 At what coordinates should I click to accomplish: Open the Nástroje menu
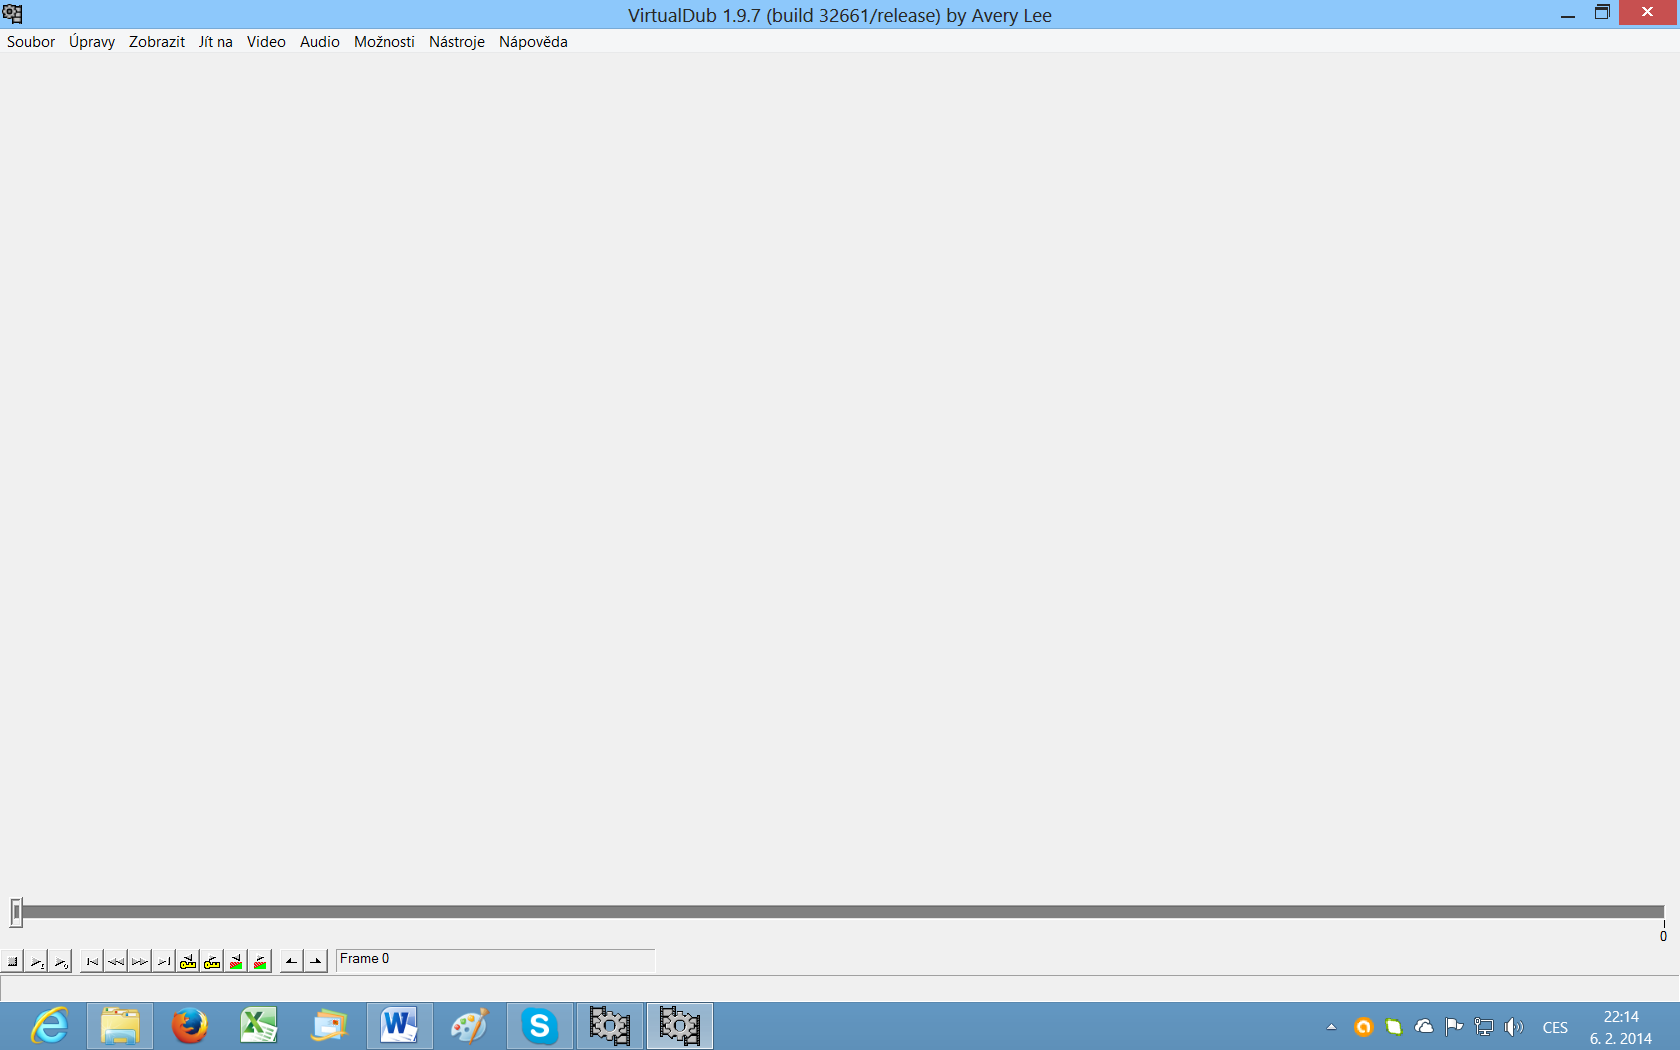coord(457,42)
